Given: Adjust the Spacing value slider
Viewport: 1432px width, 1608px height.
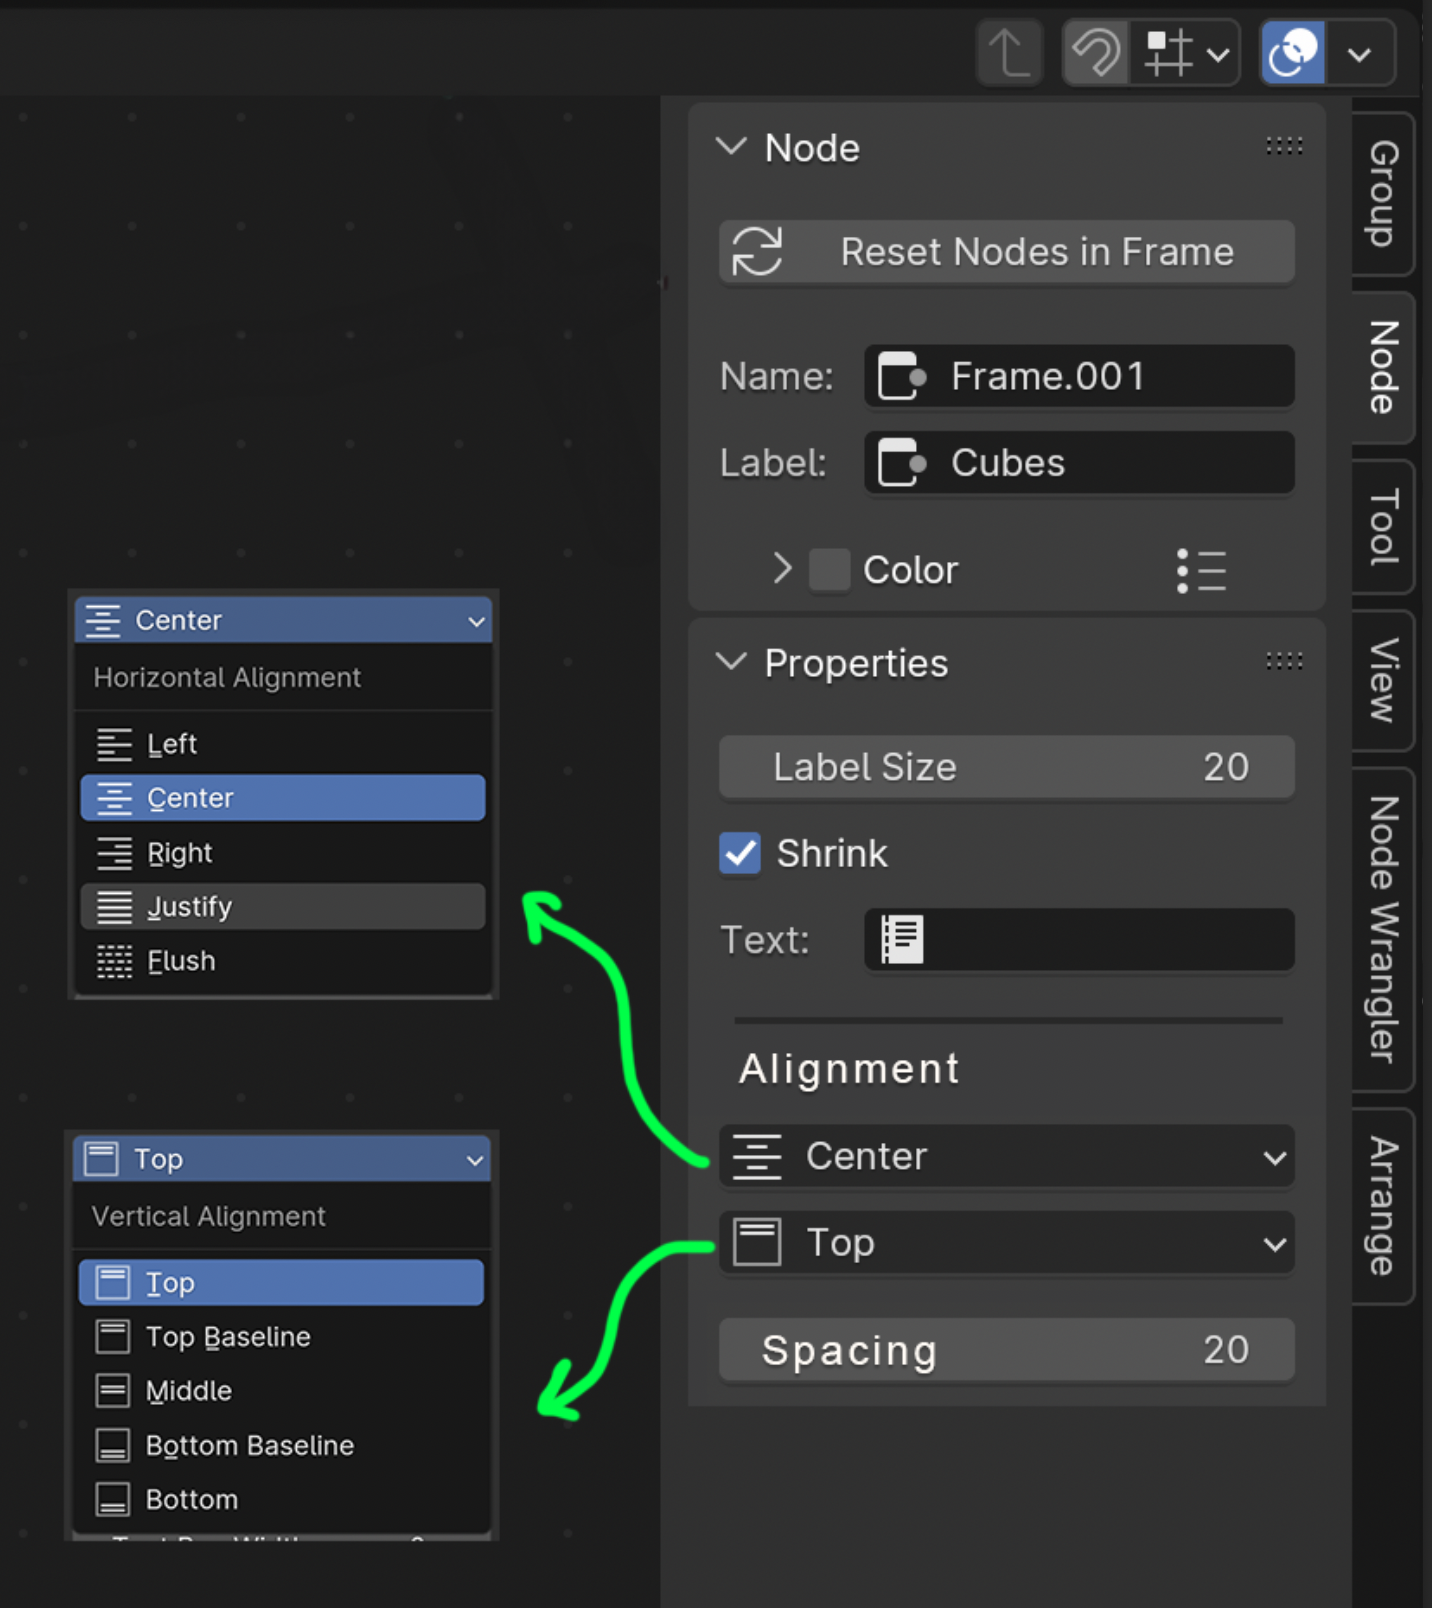Looking at the screenshot, I should tap(1007, 1350).
